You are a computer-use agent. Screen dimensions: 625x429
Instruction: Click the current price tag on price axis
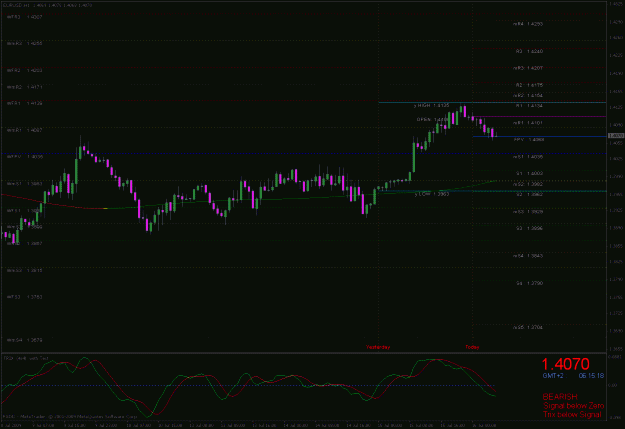(616, 136)
